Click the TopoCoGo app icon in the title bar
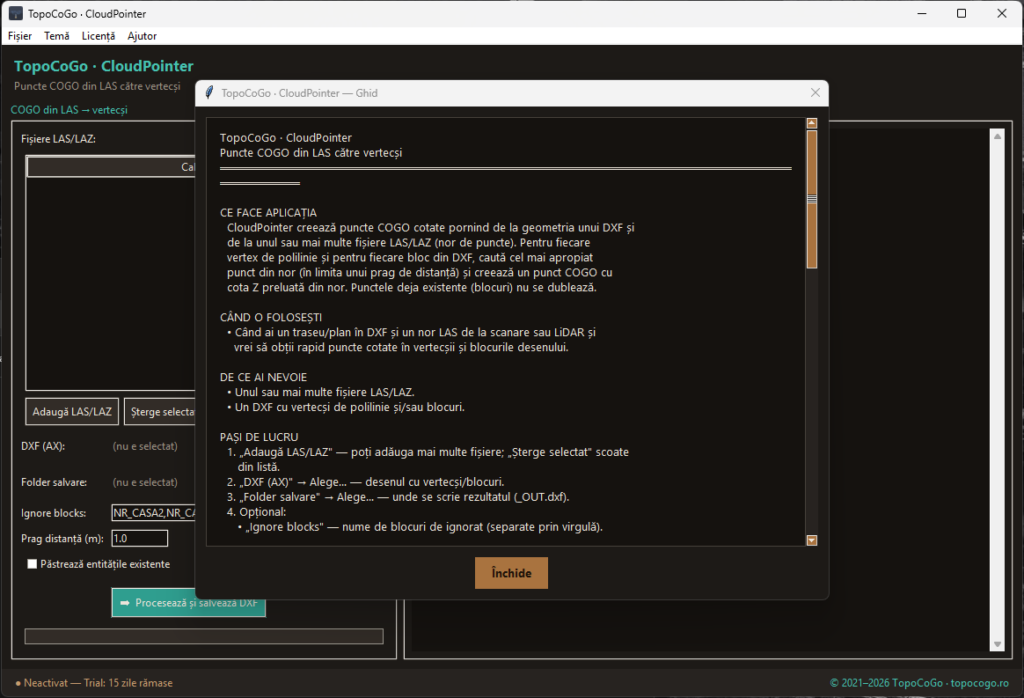Viewport: 1024px width, 698px height. point(16,13)
